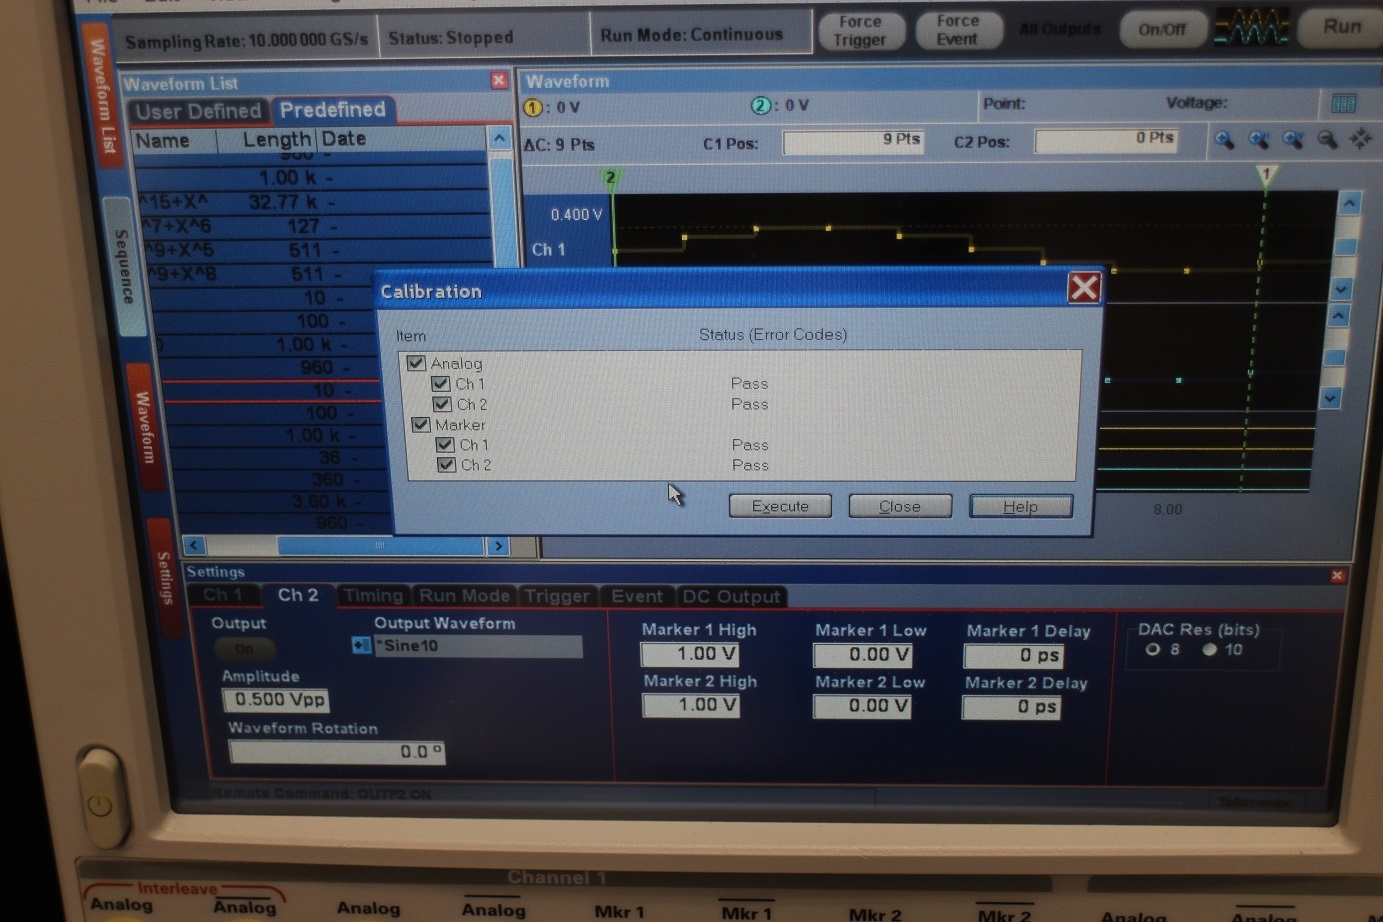Toggle the Ch 1 checkbox under Analog
The height and width of the screenshot is (922, 1383).
point(440,383)
